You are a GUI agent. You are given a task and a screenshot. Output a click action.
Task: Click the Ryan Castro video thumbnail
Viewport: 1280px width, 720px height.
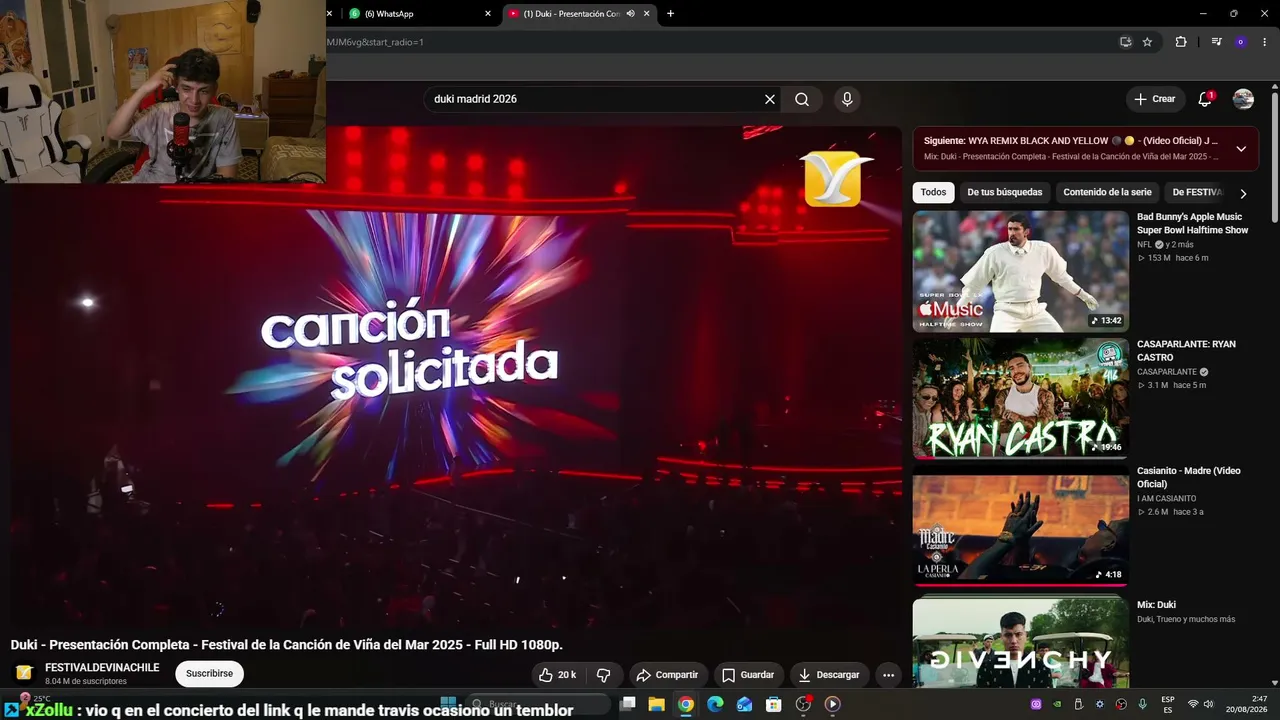tap(1020, 398)
